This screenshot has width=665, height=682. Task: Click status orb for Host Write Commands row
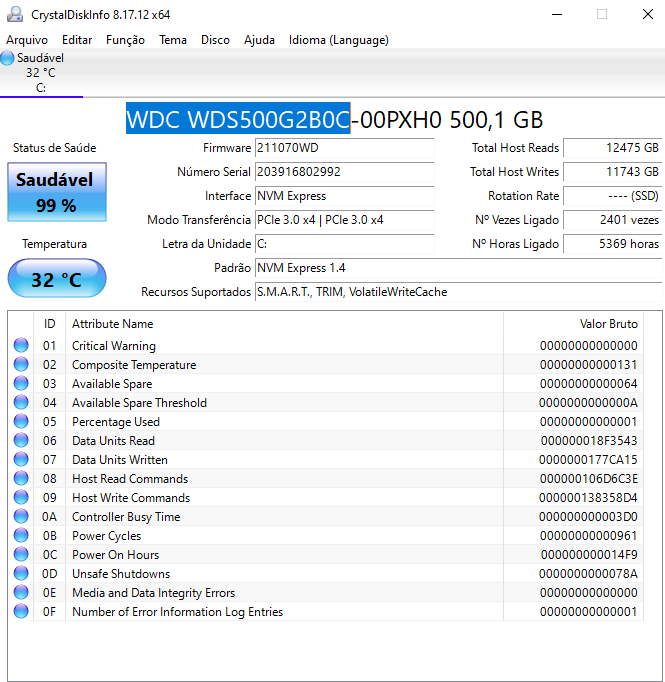tap(21, 497)
